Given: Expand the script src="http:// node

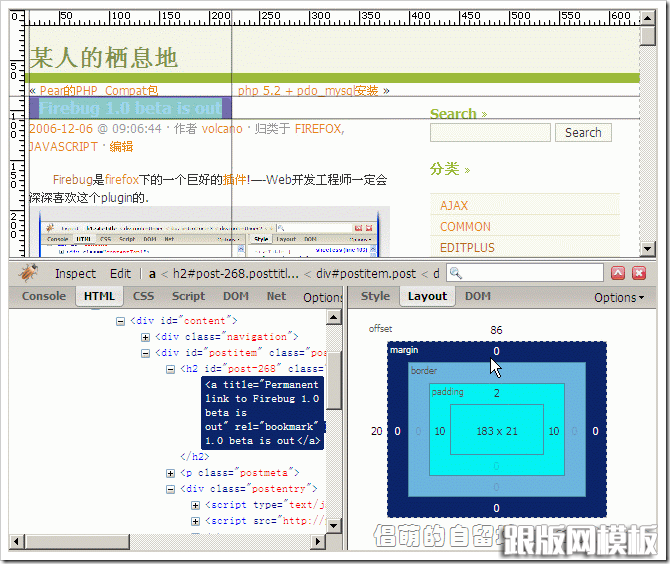Looking at the screenshot, I should pyautogui.click(x=195, y=521).
